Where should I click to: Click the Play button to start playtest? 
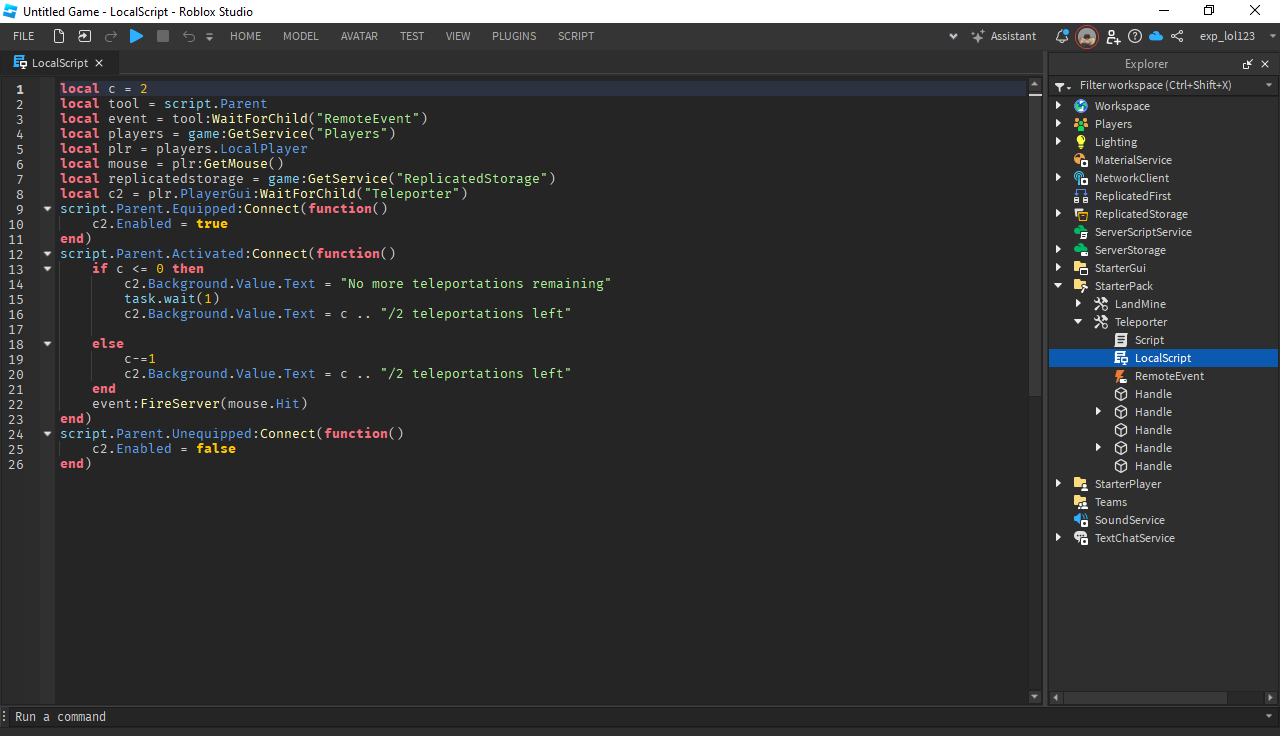point(136,36)
